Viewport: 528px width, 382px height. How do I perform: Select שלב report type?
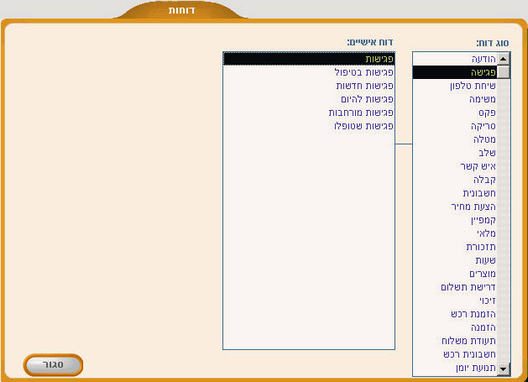(x=455, y=153)
